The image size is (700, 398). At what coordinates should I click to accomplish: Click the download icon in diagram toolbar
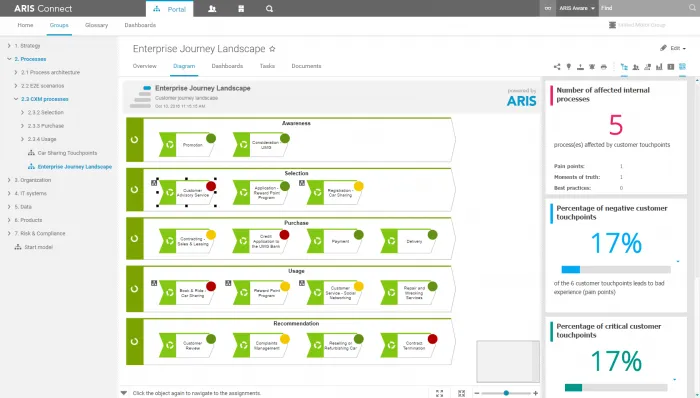(580, 67)
